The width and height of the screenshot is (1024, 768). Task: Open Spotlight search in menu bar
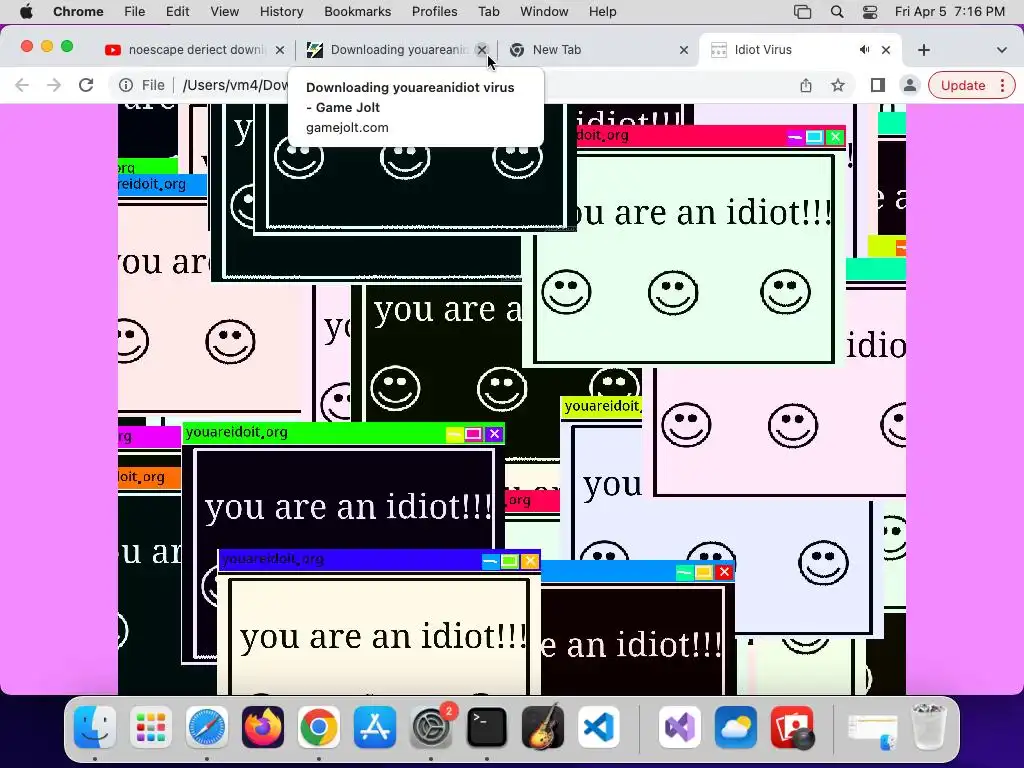click(837, 11)
